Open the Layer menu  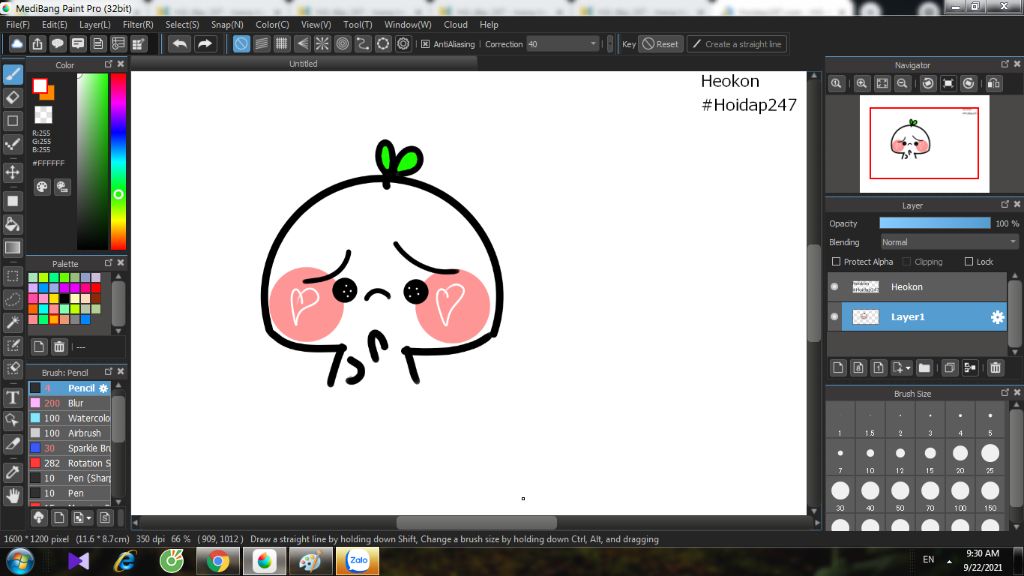pyautogui.click(x=95, y=25)
